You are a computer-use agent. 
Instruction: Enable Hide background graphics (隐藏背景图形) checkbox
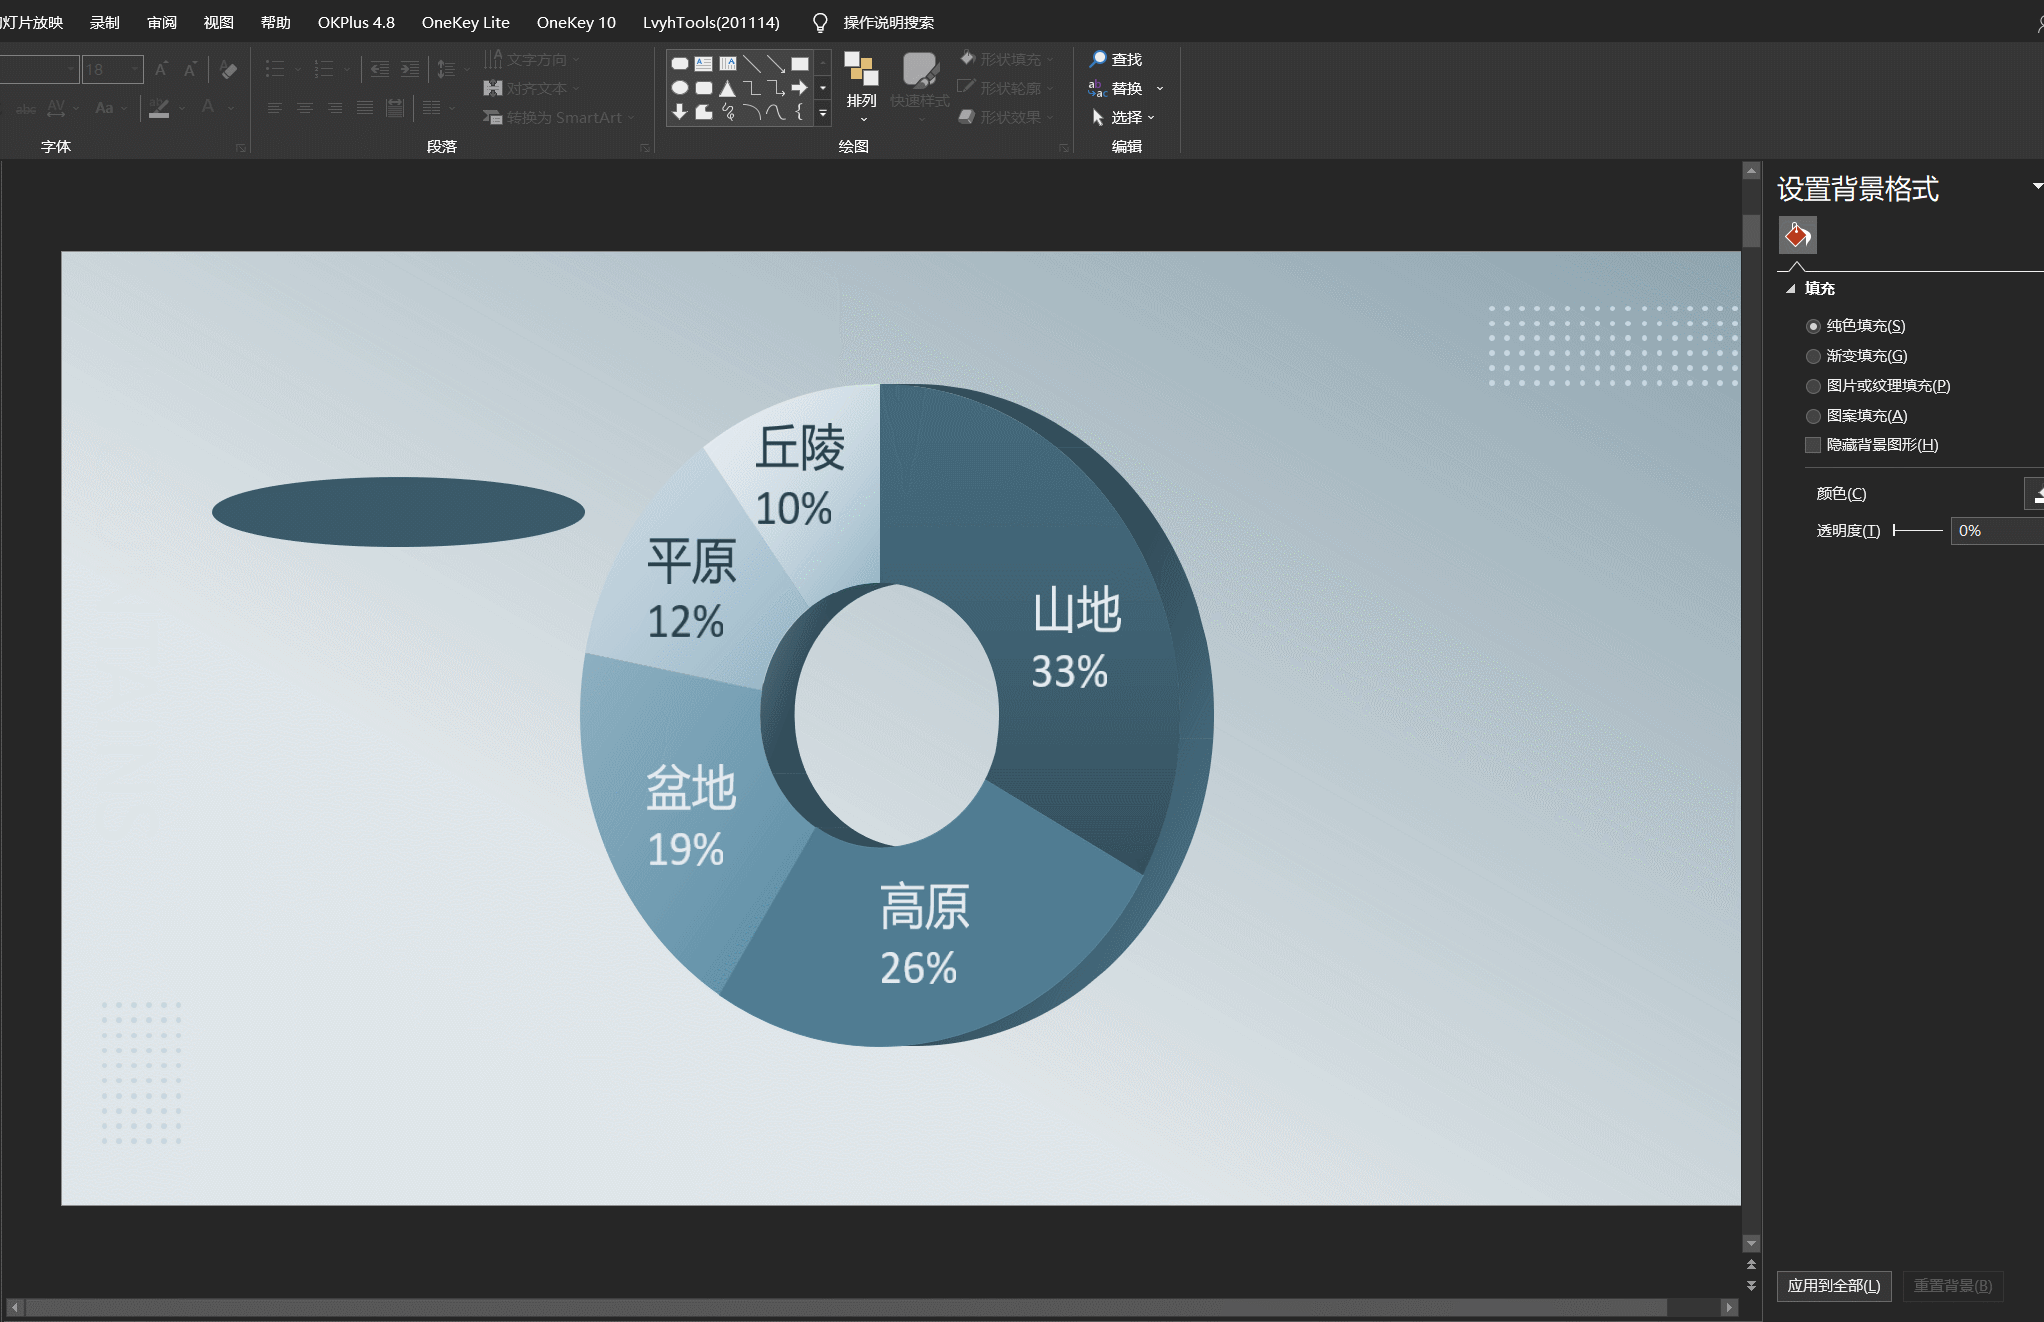point(1813,445)
